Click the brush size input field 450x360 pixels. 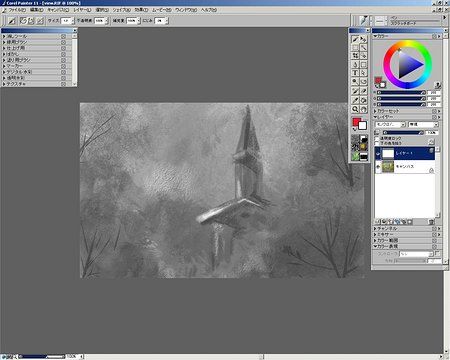(66, 21)
